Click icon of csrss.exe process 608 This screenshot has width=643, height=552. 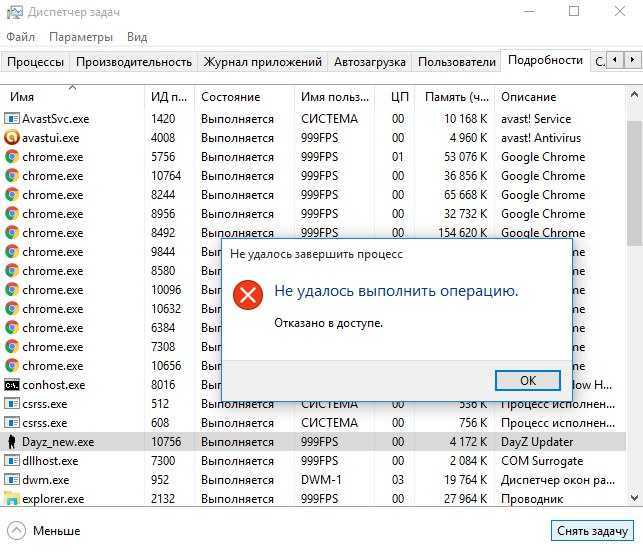[x=11, y=423]
